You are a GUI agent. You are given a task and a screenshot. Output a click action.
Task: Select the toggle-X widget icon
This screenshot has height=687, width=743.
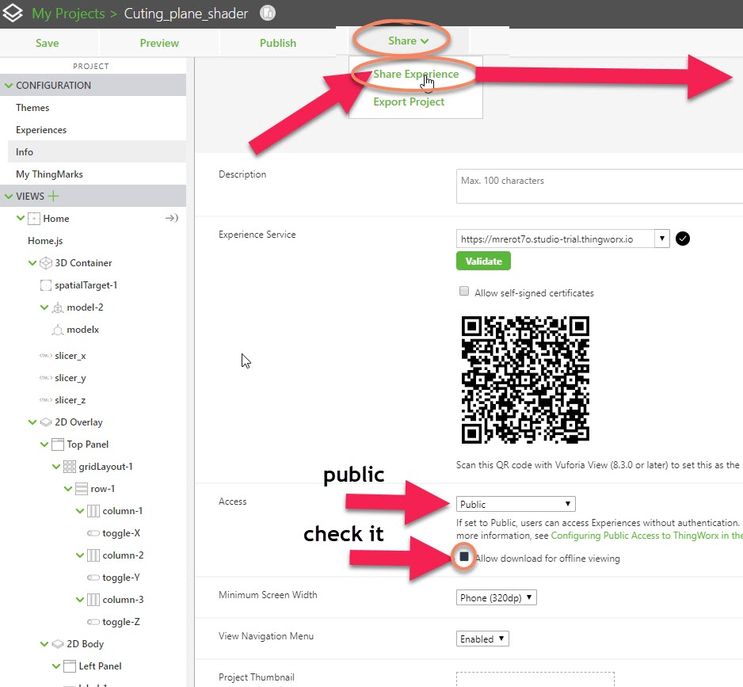[x=93, y=533]
